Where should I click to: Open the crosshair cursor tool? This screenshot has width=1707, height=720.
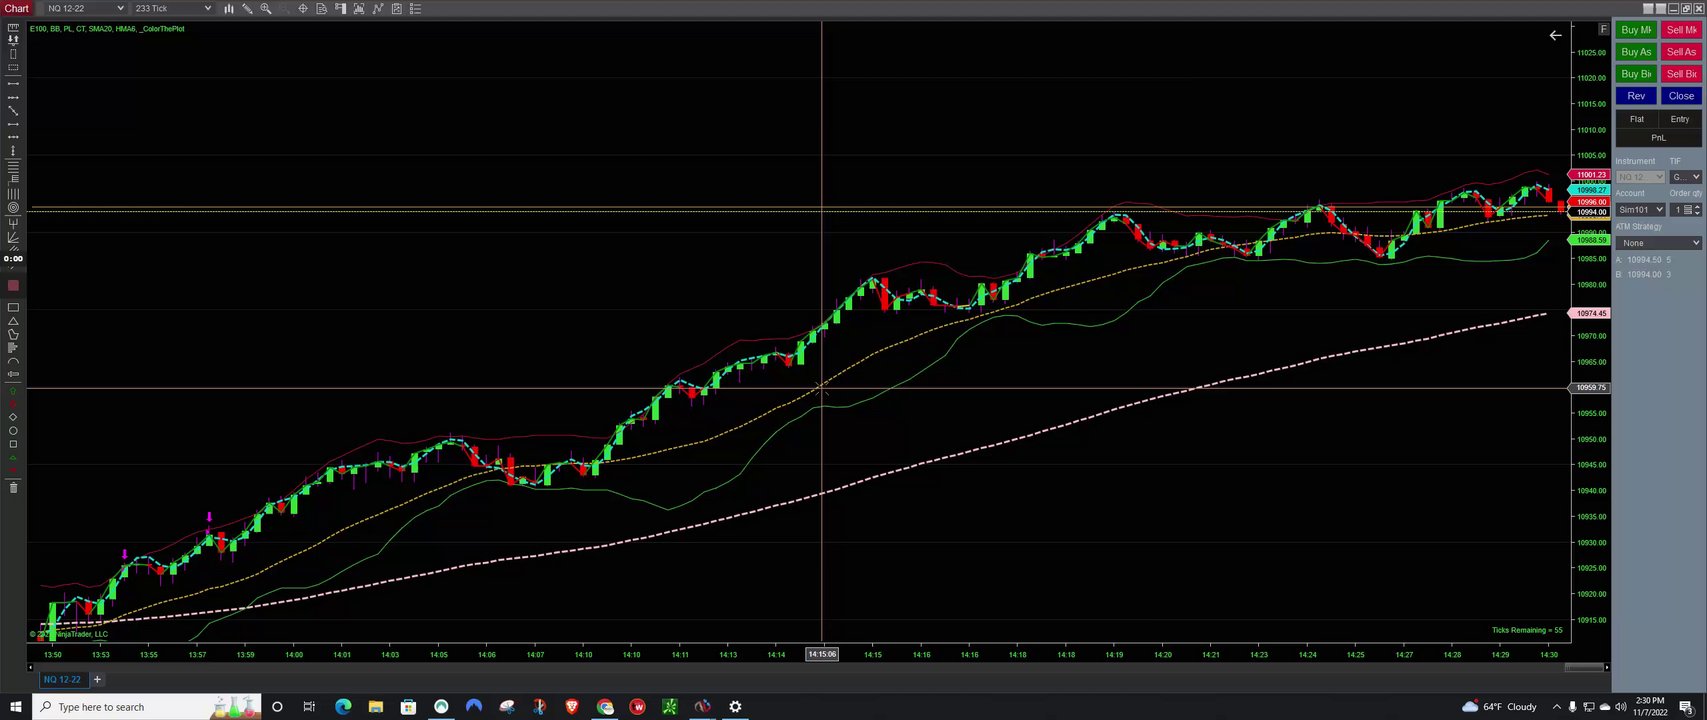303,8
